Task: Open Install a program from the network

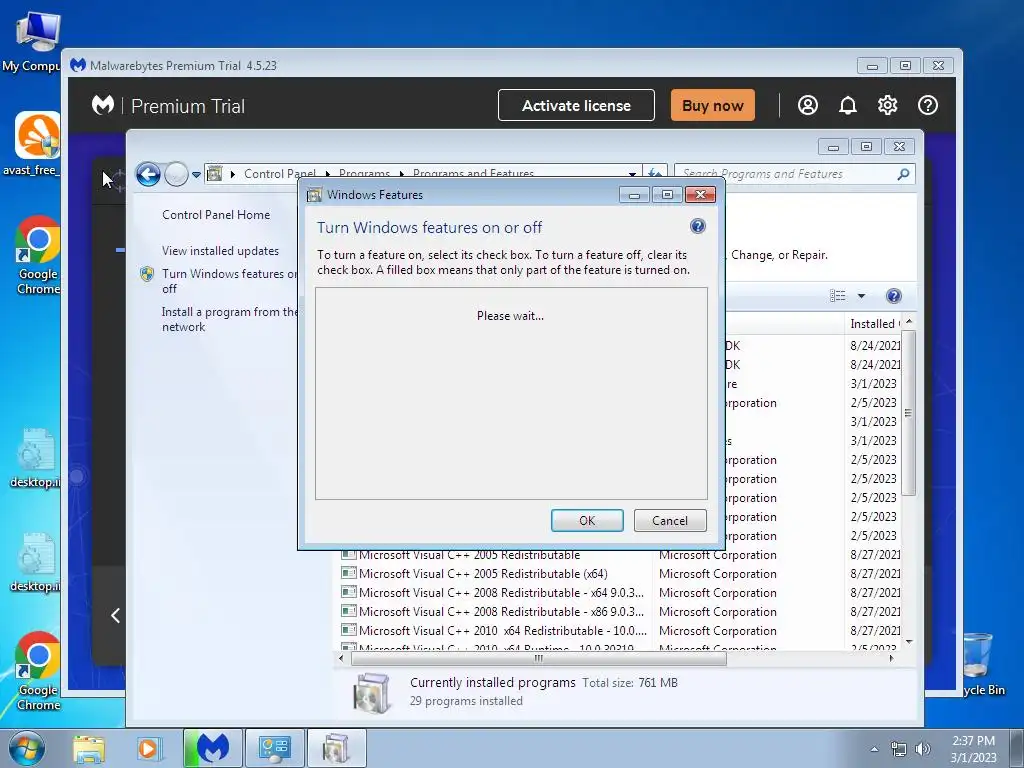Action: point(229,319)
